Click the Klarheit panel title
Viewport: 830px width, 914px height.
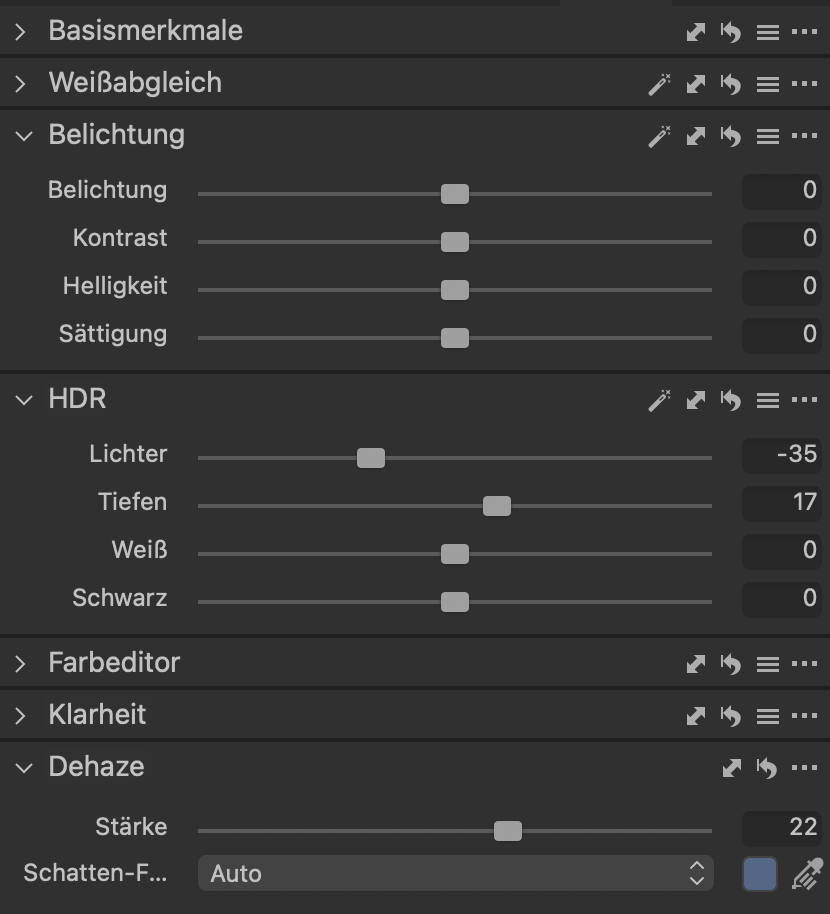[97, 715]
